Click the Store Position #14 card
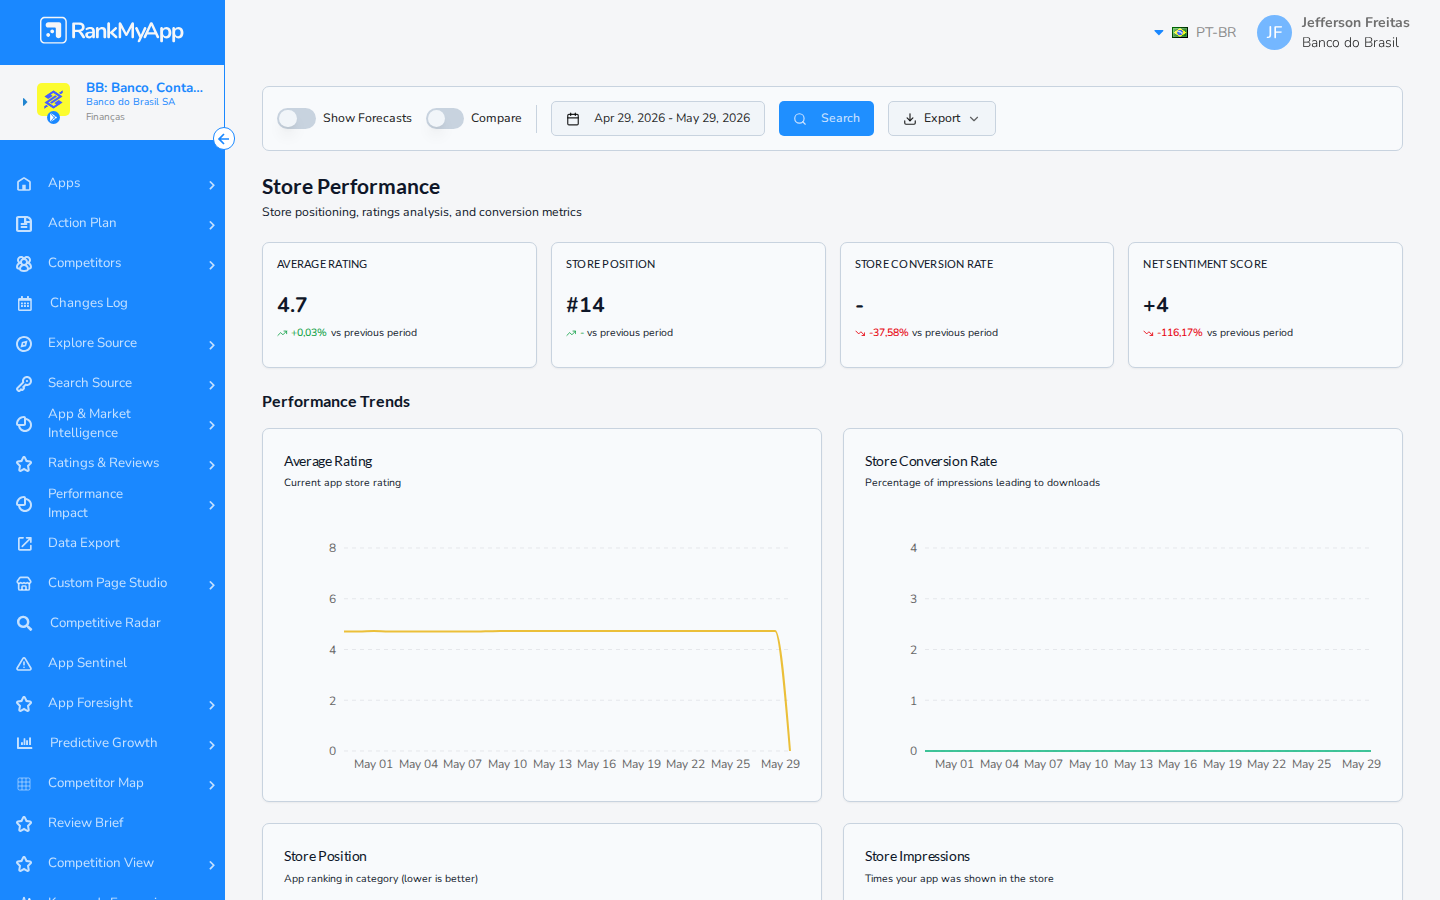The image size is (1440, 900). pyautogui.click(x=688, y=305)
